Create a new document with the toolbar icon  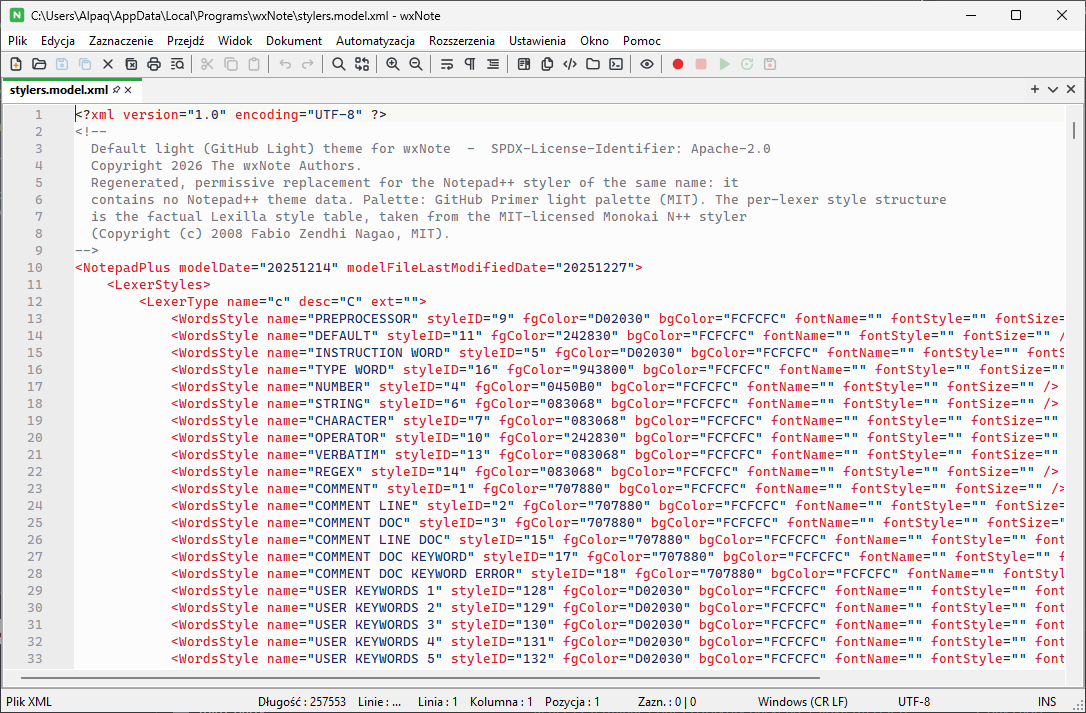click(16, 64)
